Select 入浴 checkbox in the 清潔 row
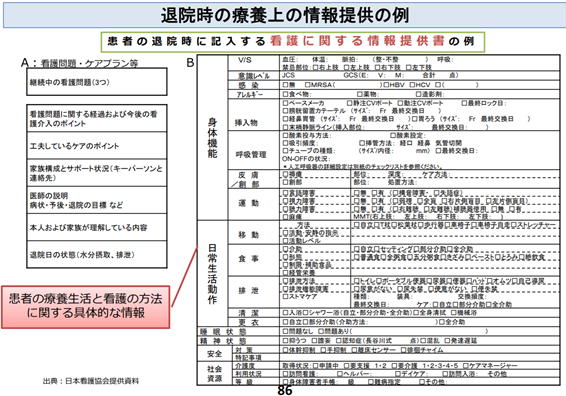Screen dimensions: 566x396 pyautogui.click(x=285, y=313)
